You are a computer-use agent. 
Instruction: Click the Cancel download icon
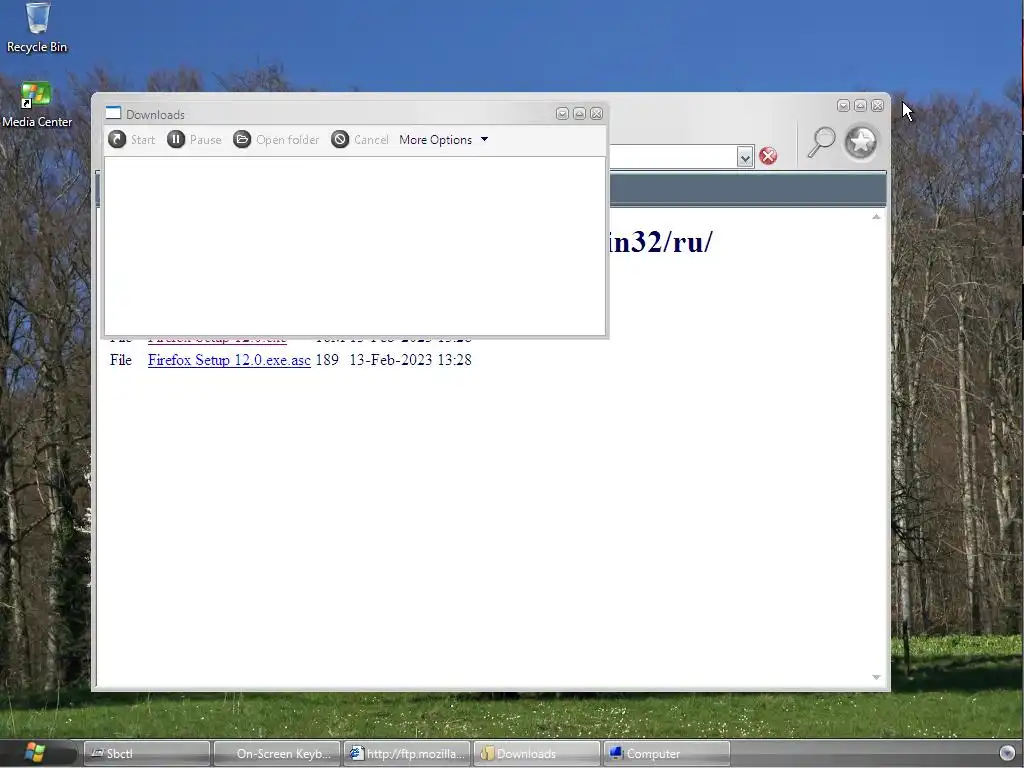click(x=340, y=139)
